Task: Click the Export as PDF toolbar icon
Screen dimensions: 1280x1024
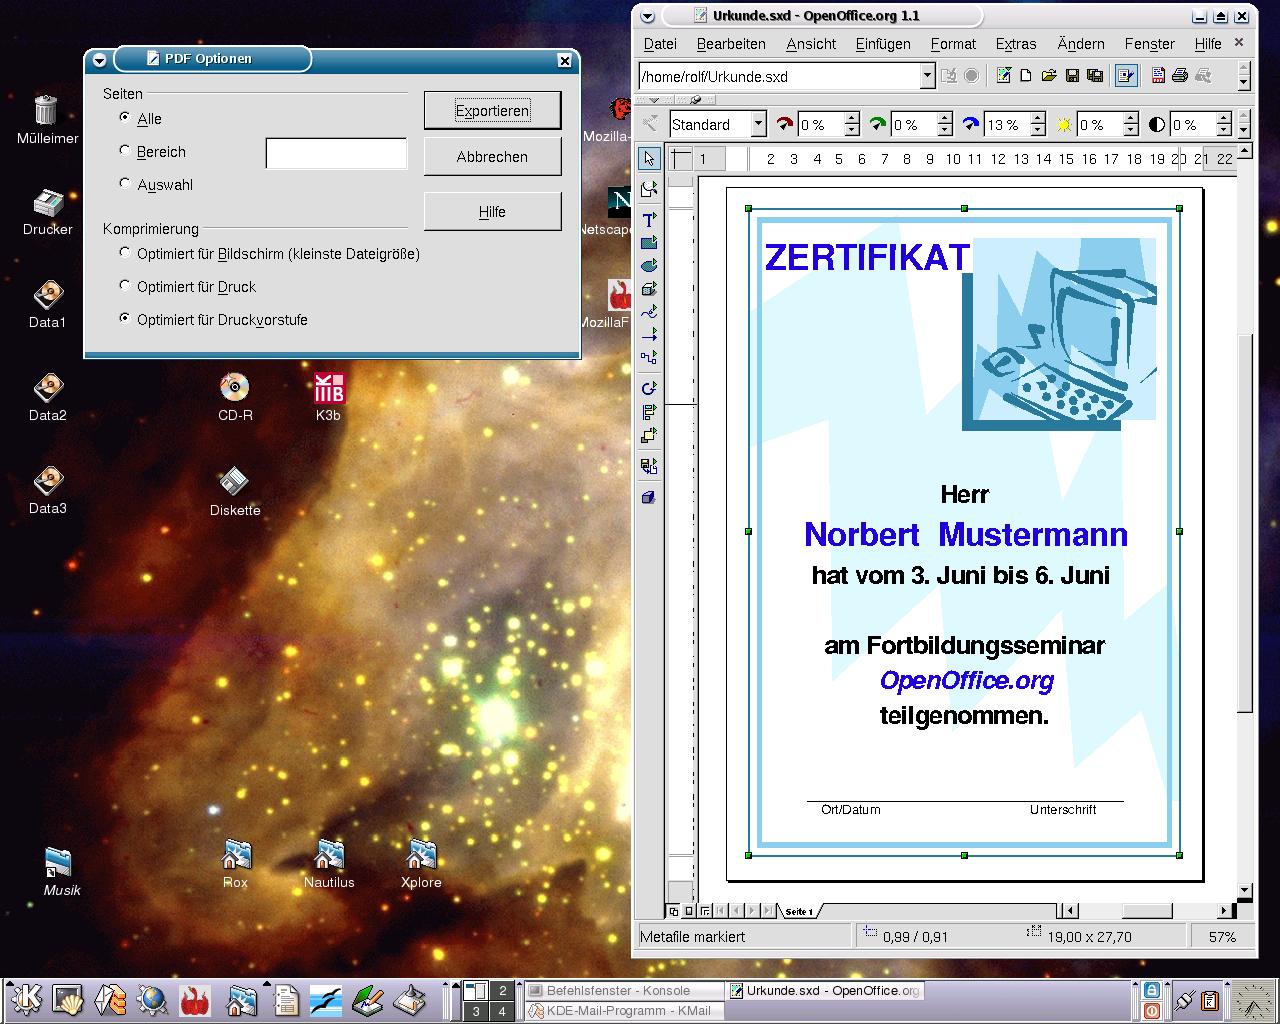Action: (x=1158, y=76)
